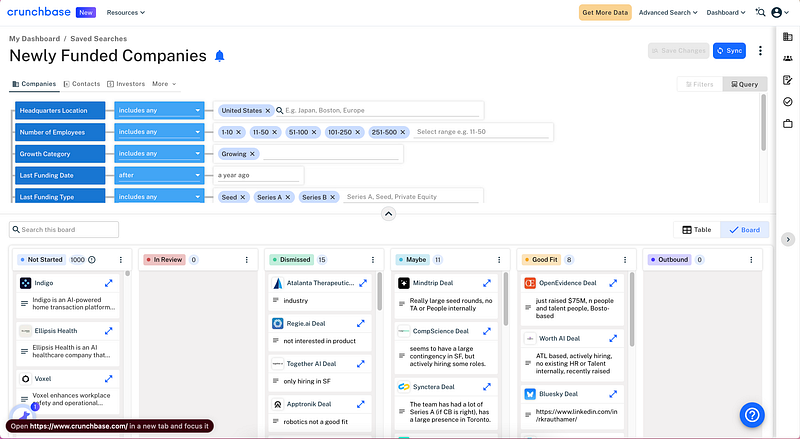This screenshot has height=439, width=800.
Task: Open Last Funding Date 'after' dropdown
Action: click(x=159, y=175)
